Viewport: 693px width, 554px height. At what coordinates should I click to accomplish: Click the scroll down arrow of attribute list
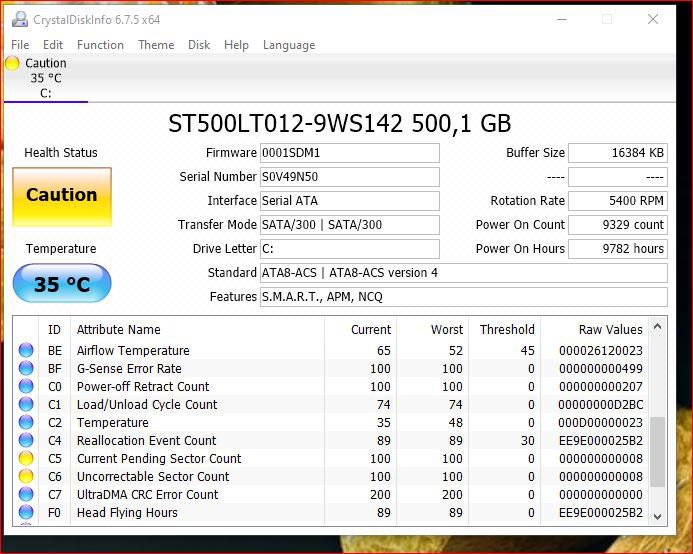tap(657, 516)
